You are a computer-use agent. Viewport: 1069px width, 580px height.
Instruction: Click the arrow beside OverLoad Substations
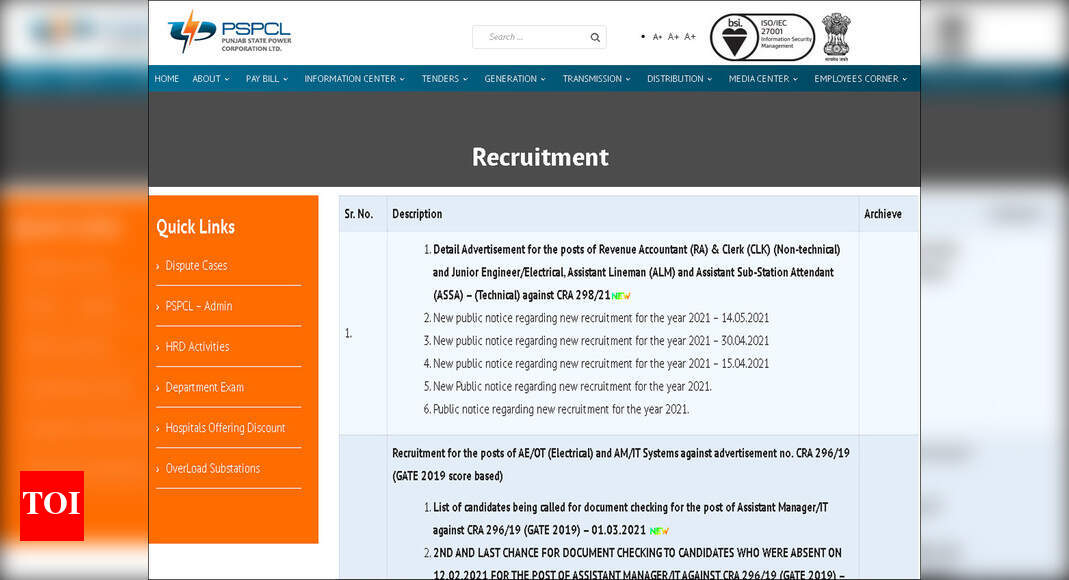tap(158, 469)
